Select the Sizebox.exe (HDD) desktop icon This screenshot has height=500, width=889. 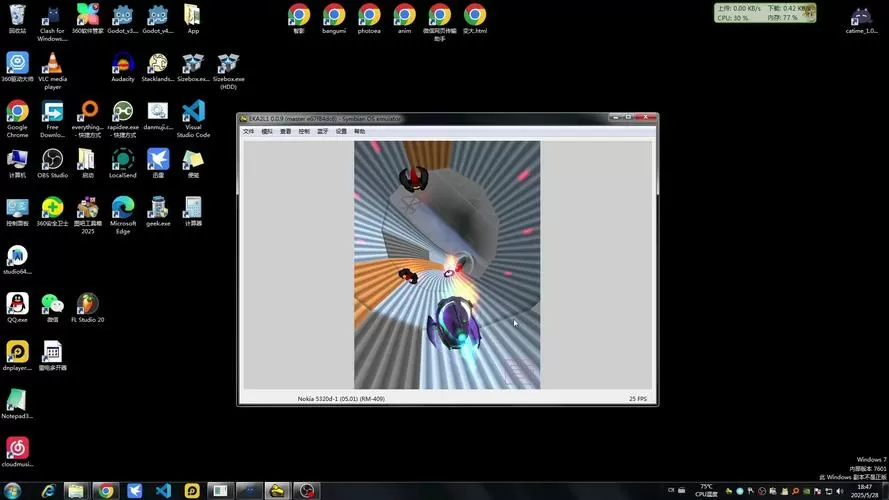[228, 71]
